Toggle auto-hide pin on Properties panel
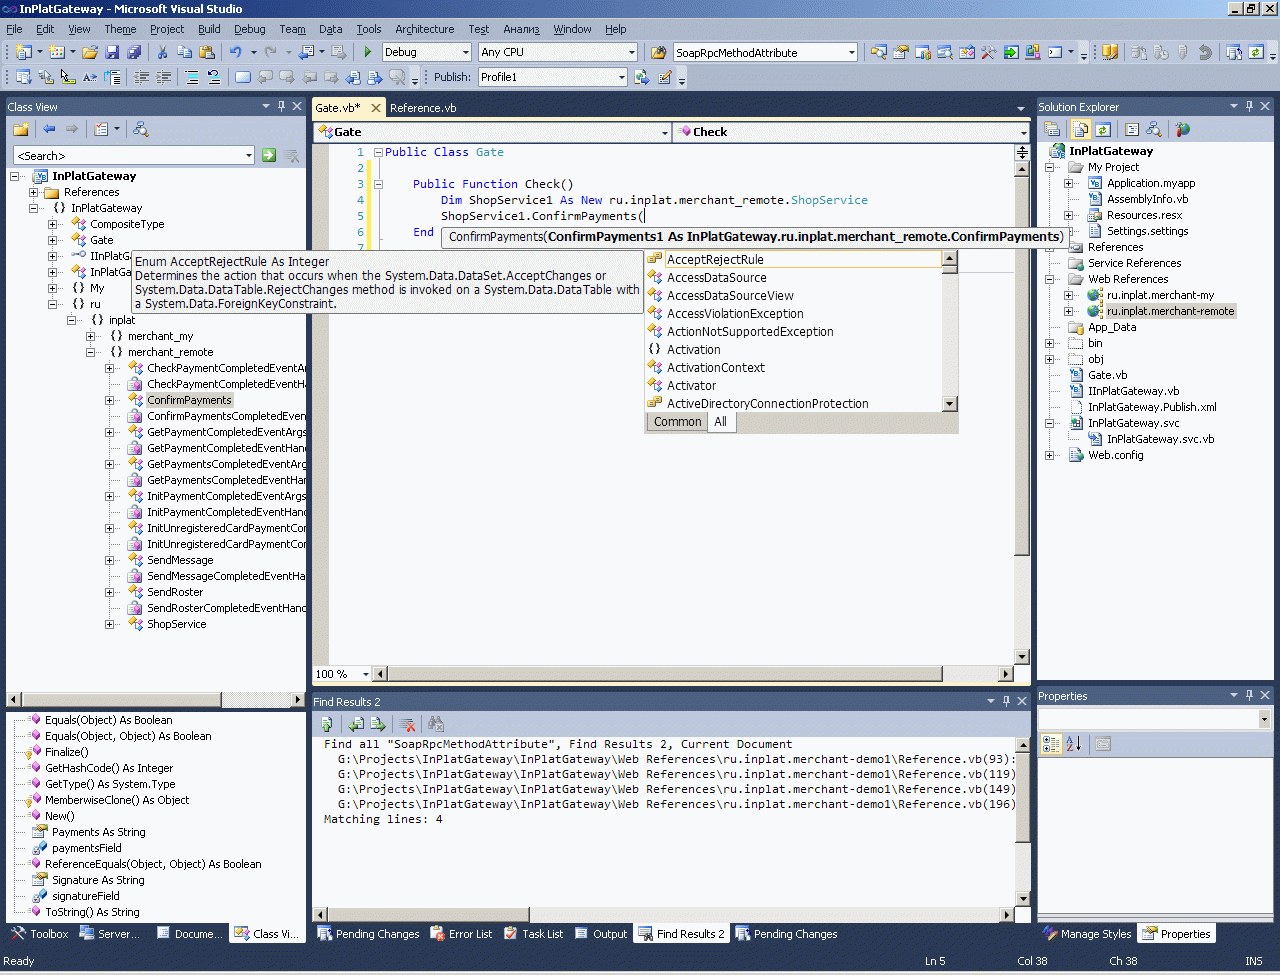This screenshot has width=1280, height=975. [x=1250, y=695]
